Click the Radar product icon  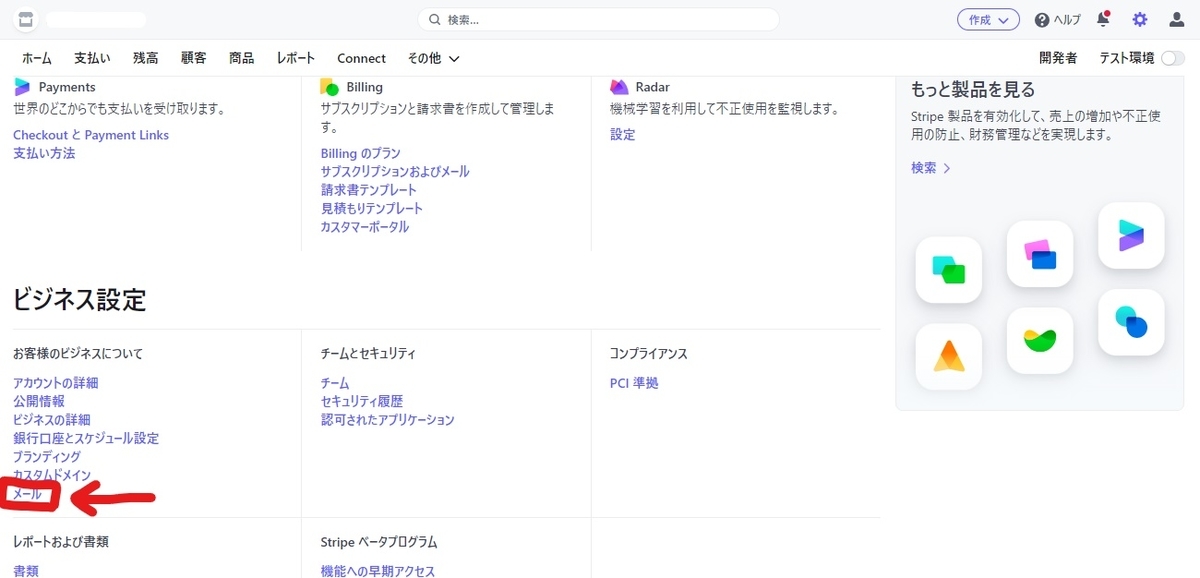coord(619,87)
